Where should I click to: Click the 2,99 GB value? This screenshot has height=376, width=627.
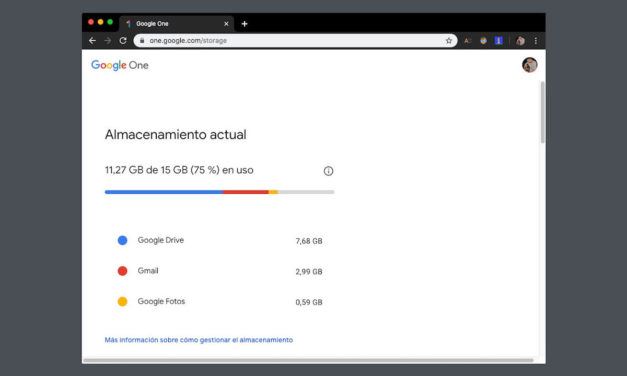[x=309, y=272]
